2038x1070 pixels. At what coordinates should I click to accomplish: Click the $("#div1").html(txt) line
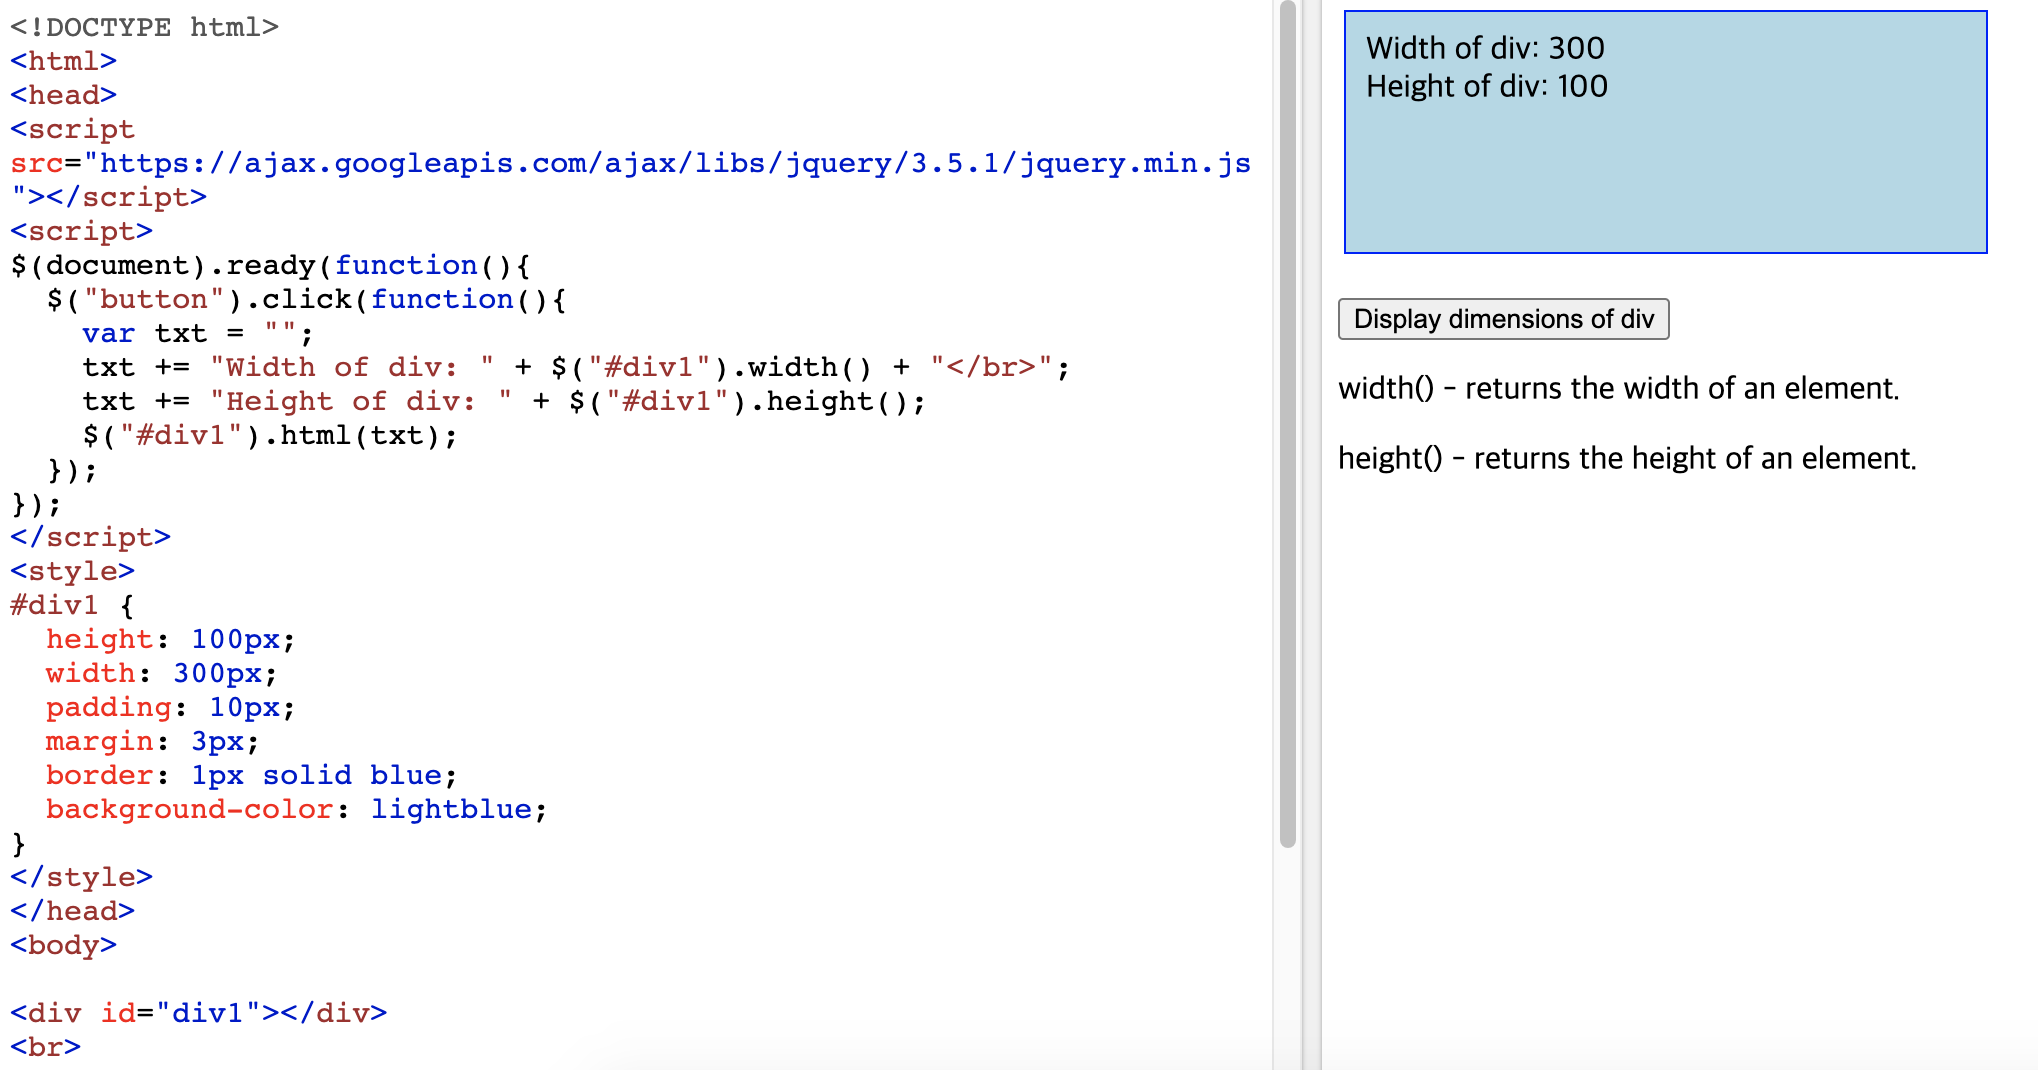coord(270,435)
